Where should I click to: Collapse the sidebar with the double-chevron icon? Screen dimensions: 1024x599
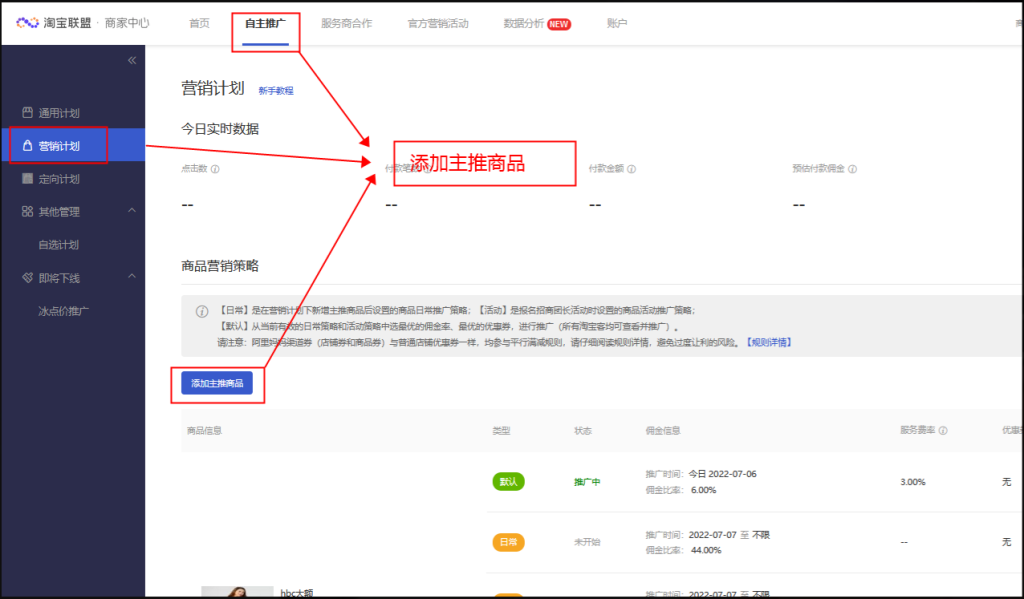click(x=132, y=61)
